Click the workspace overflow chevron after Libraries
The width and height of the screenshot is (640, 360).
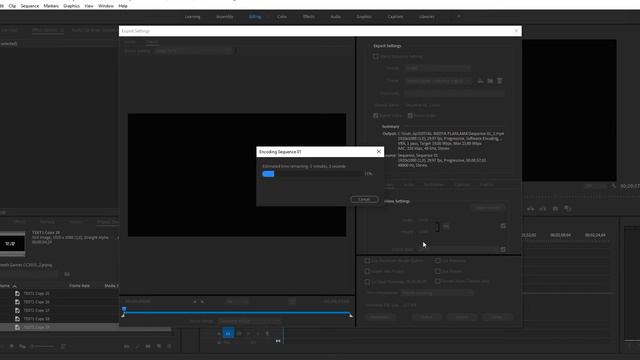(x=459, y=17)
